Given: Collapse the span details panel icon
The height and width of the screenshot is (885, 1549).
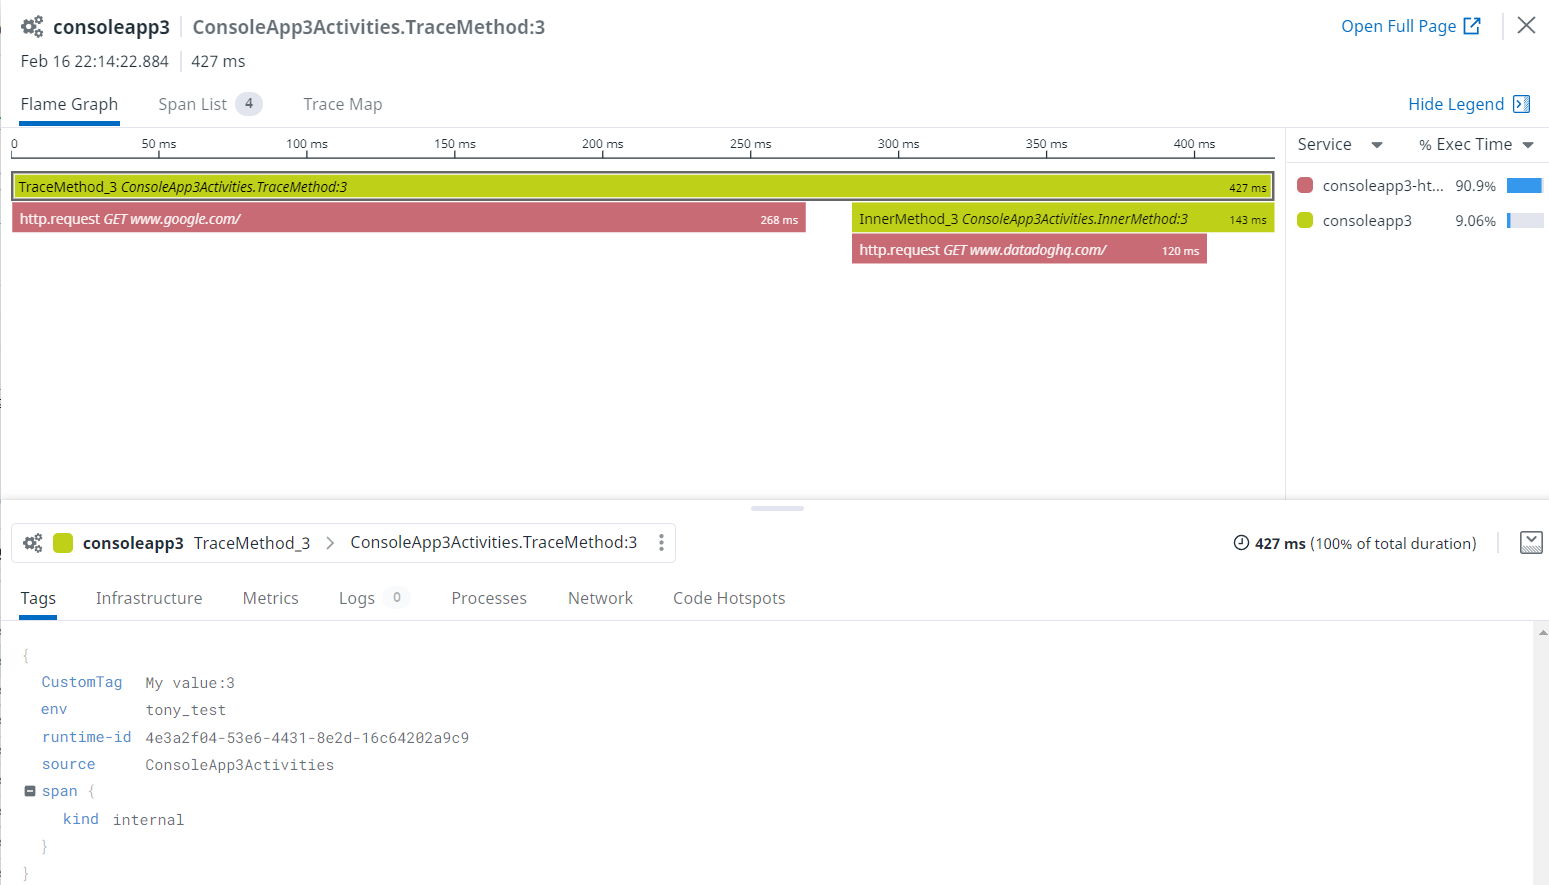Looking at the screenshot, I should (x=1531, y=543).
